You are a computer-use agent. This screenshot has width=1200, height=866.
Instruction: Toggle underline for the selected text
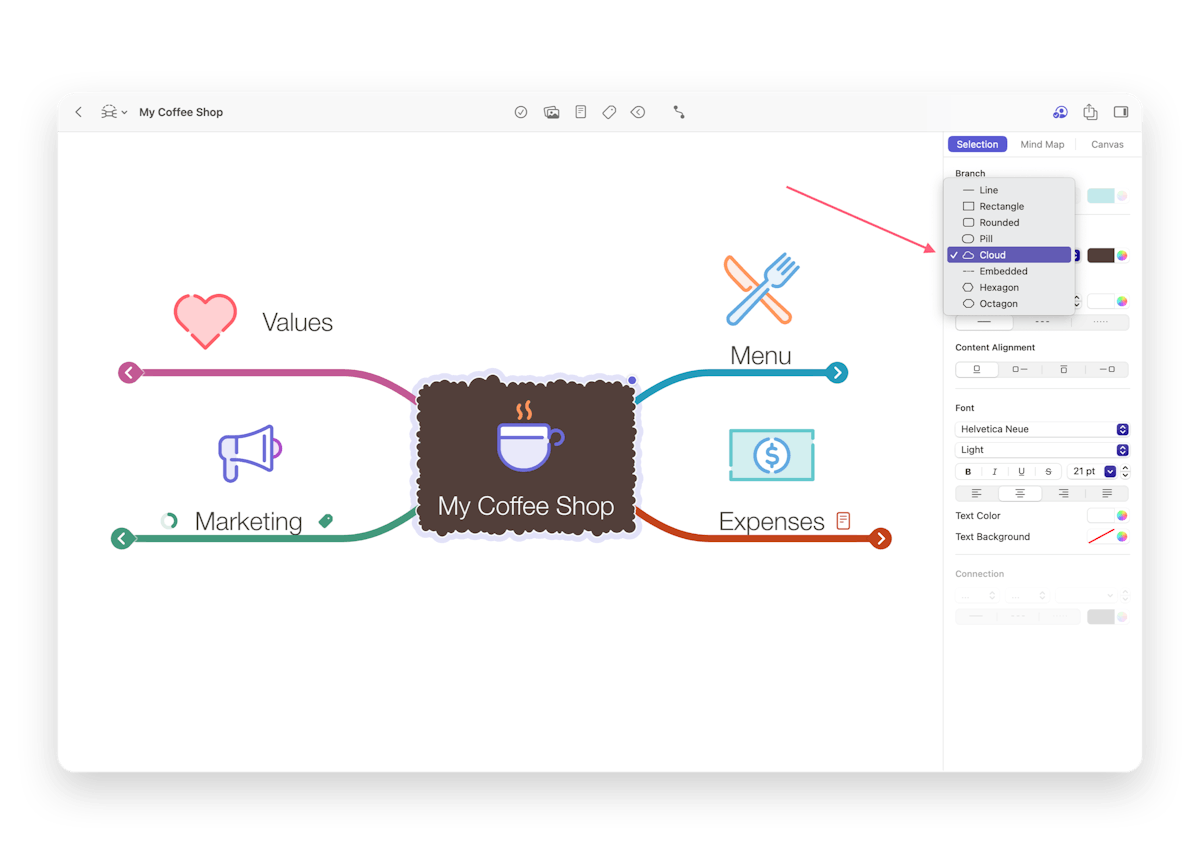coord(1021,471)
